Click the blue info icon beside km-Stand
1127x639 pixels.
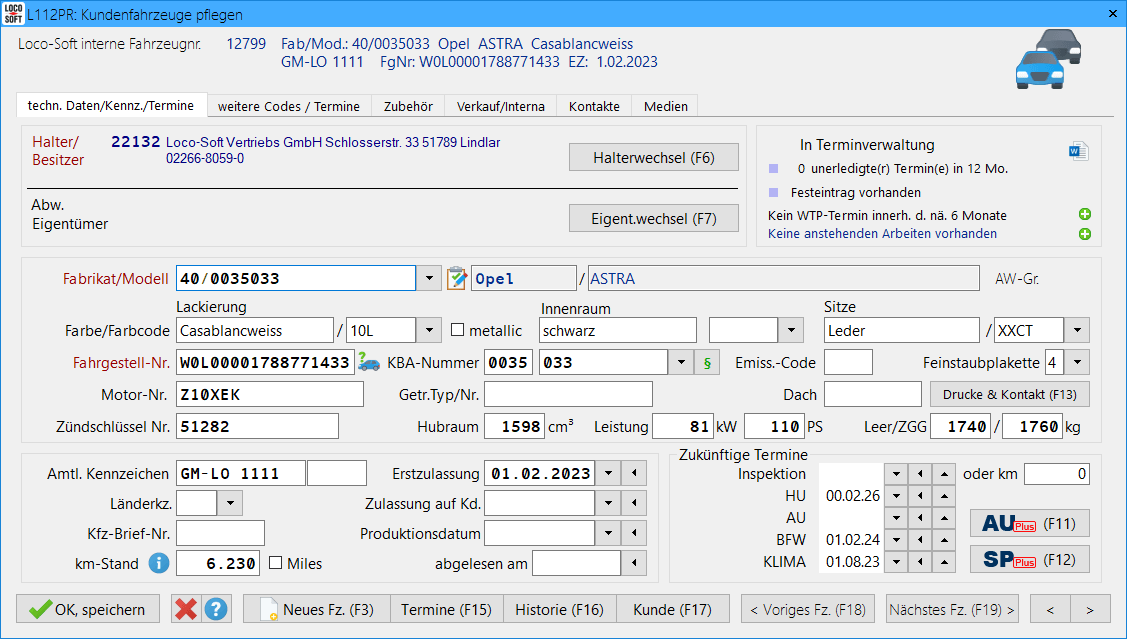point(158,563)
